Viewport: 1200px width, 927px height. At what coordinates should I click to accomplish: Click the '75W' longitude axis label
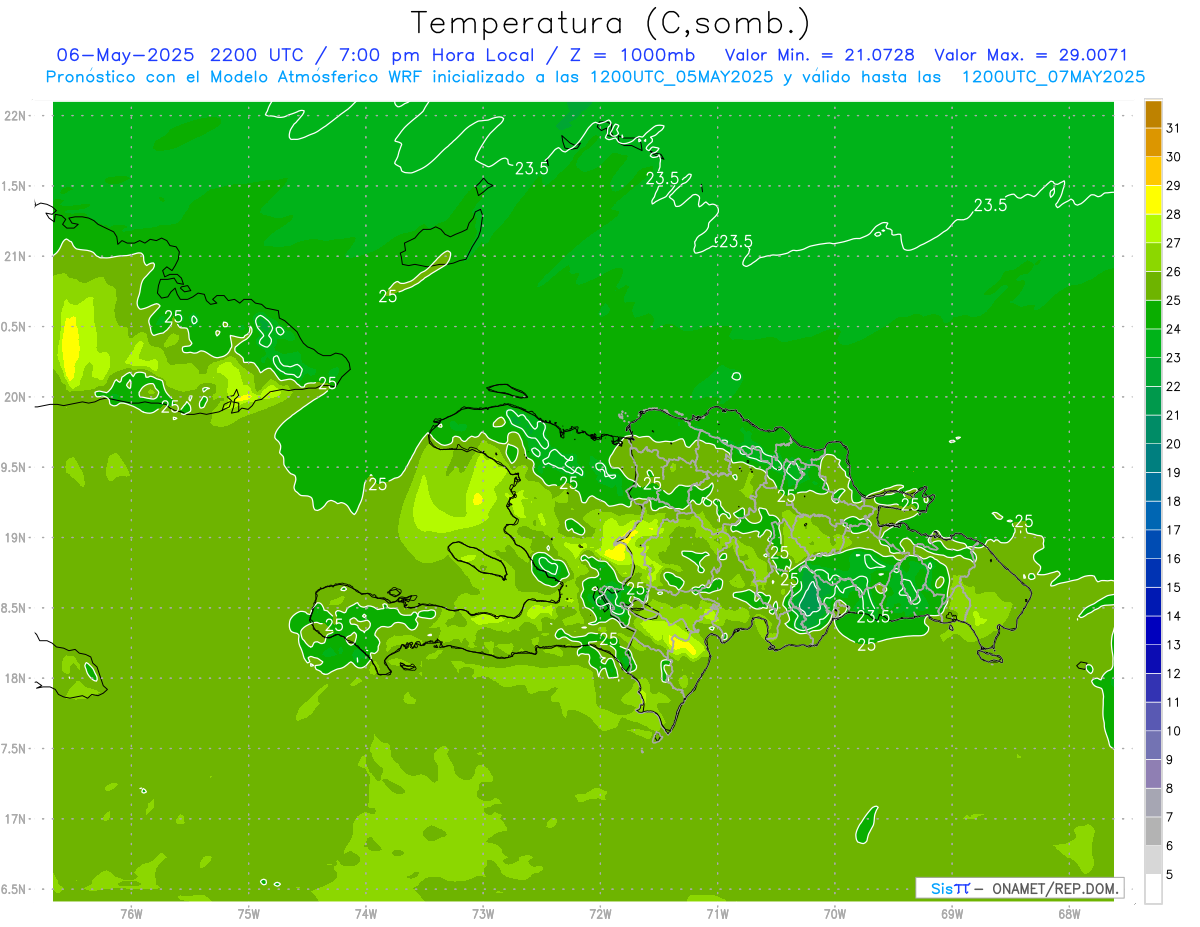pyautogui.click(x=249, y=913)
